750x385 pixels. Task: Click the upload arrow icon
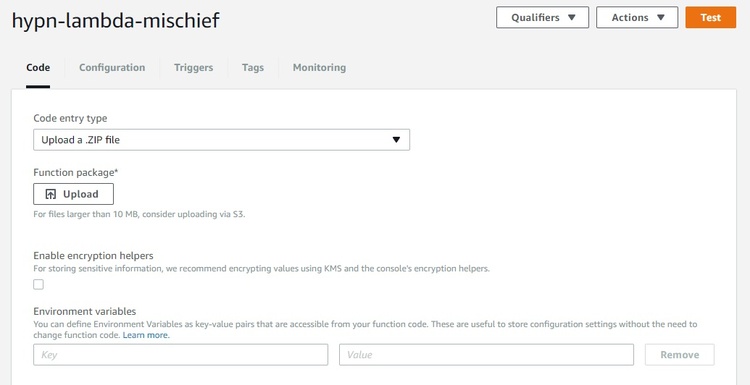(51, 194)
